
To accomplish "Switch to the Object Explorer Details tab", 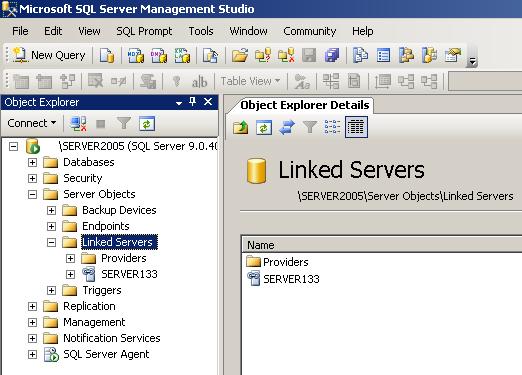I will (304, 105).
